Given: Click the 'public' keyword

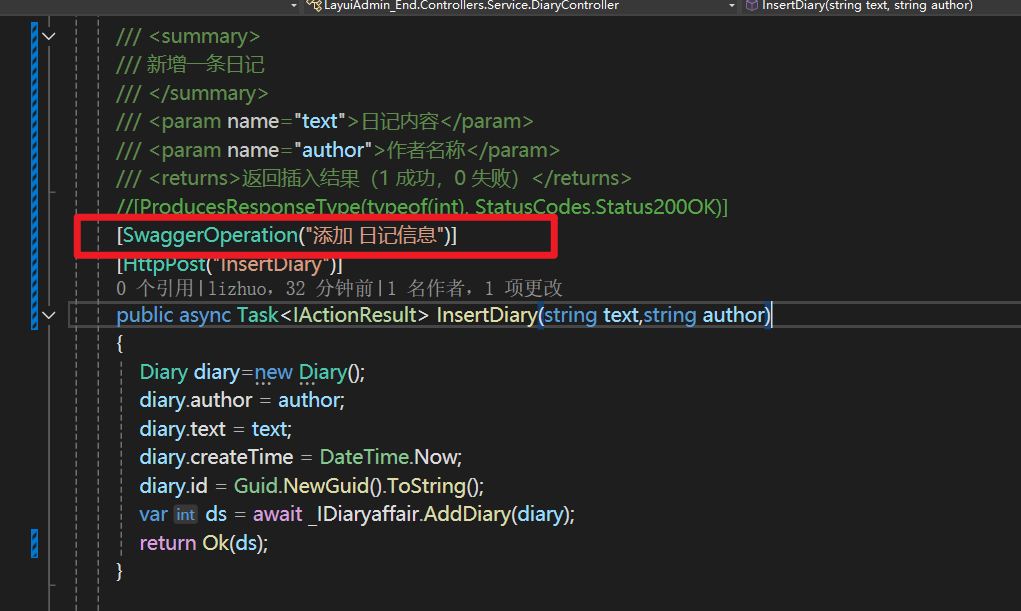Looking at the screenshot, I should pos(145,315).
